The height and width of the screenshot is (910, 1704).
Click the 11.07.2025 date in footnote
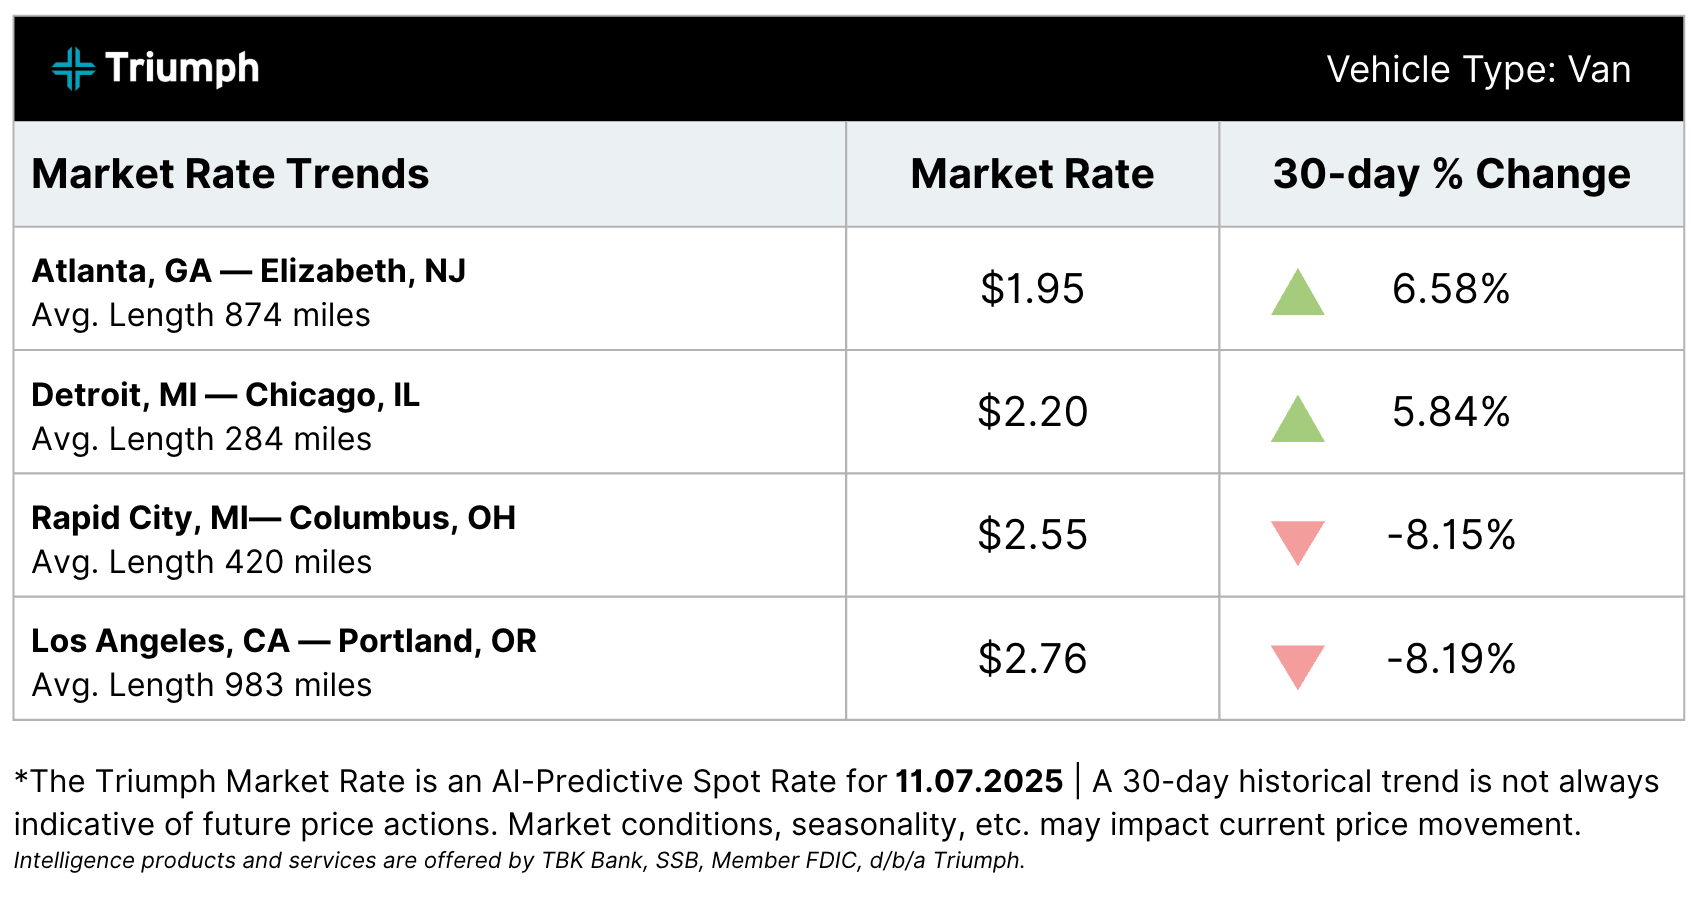coord(978,781)
